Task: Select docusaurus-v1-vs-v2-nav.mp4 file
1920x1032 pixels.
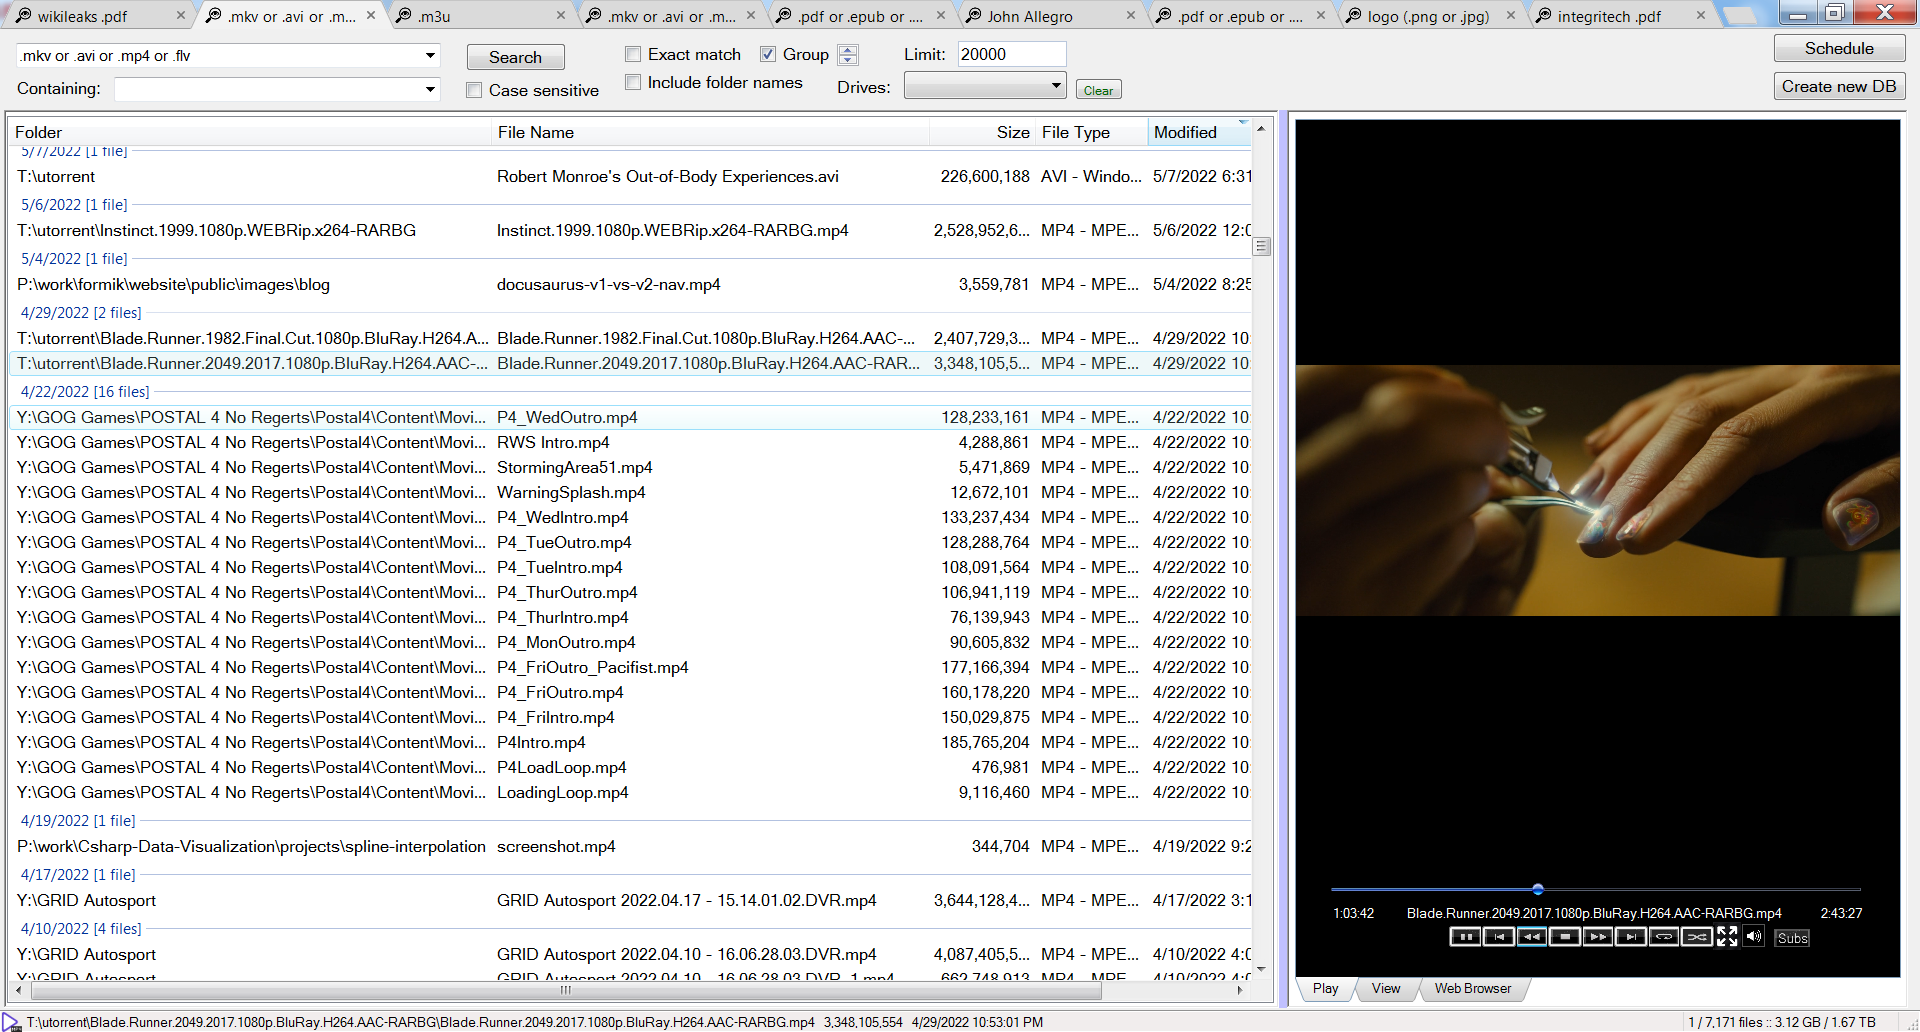Action: (x=631, y=285)
